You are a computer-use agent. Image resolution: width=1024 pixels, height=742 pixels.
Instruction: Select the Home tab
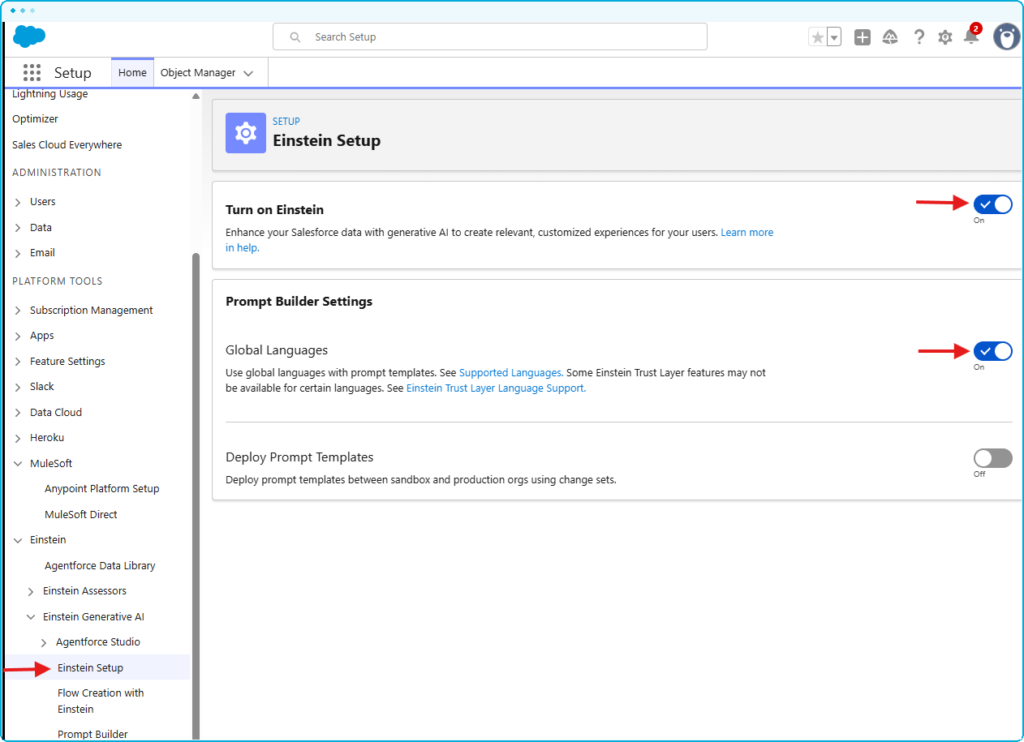tap(132, 73)
